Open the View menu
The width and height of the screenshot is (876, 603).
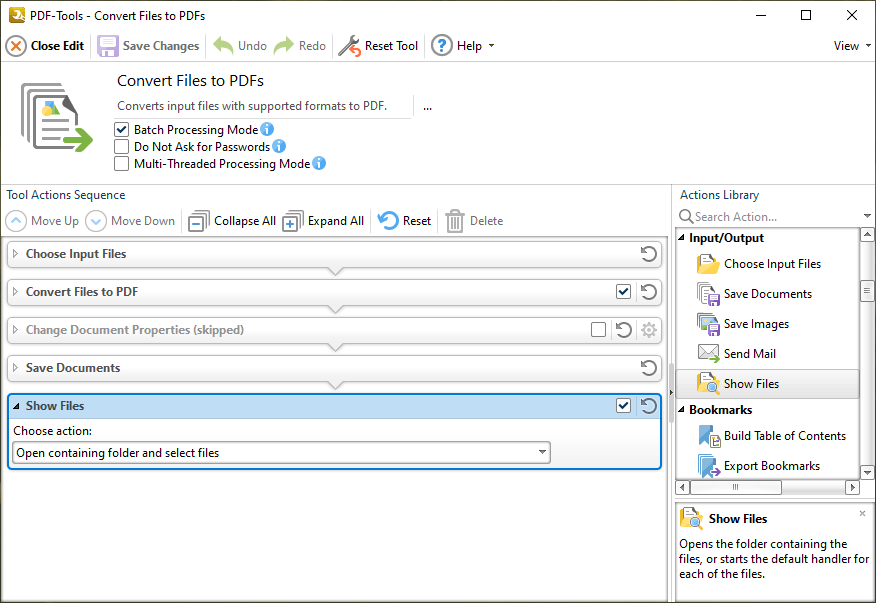pyautogui.click(x=848, y=45)
